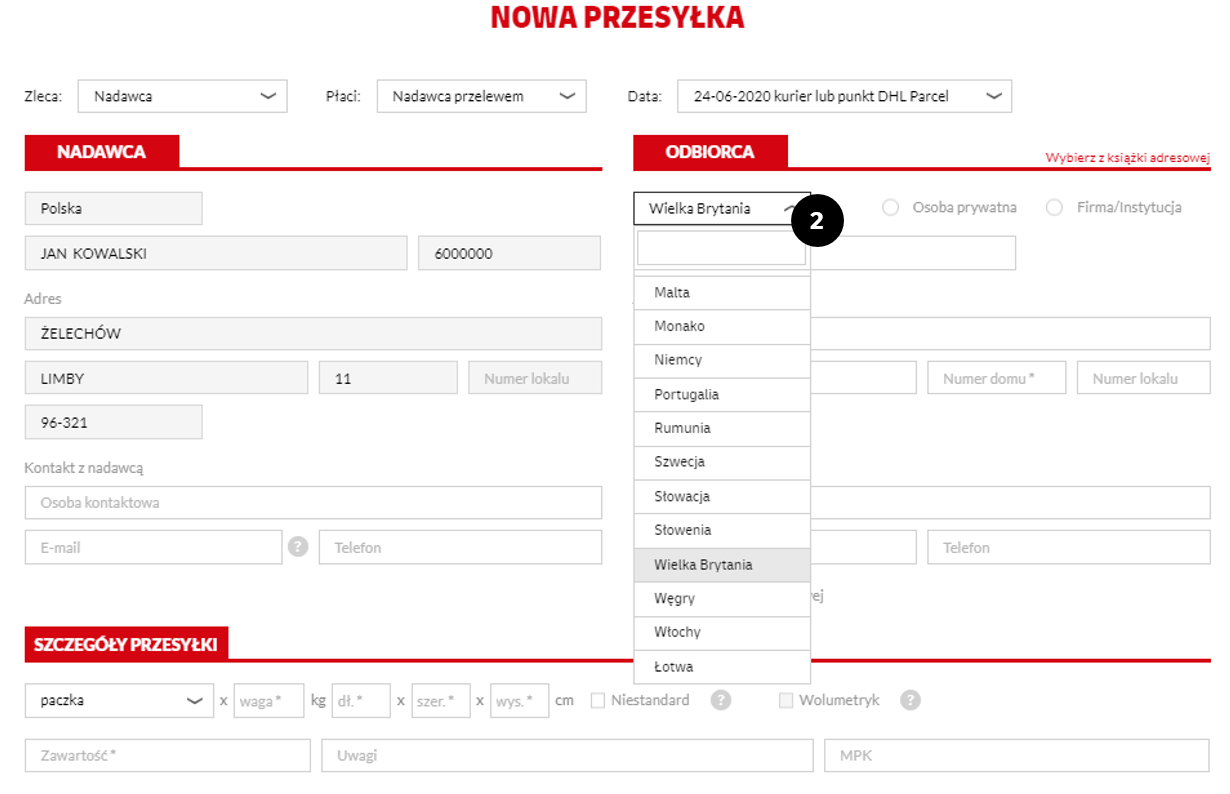1230x794 pixels.
Task: Click the wys. height field
Action: pyautogui.click(x=519, y=701)
